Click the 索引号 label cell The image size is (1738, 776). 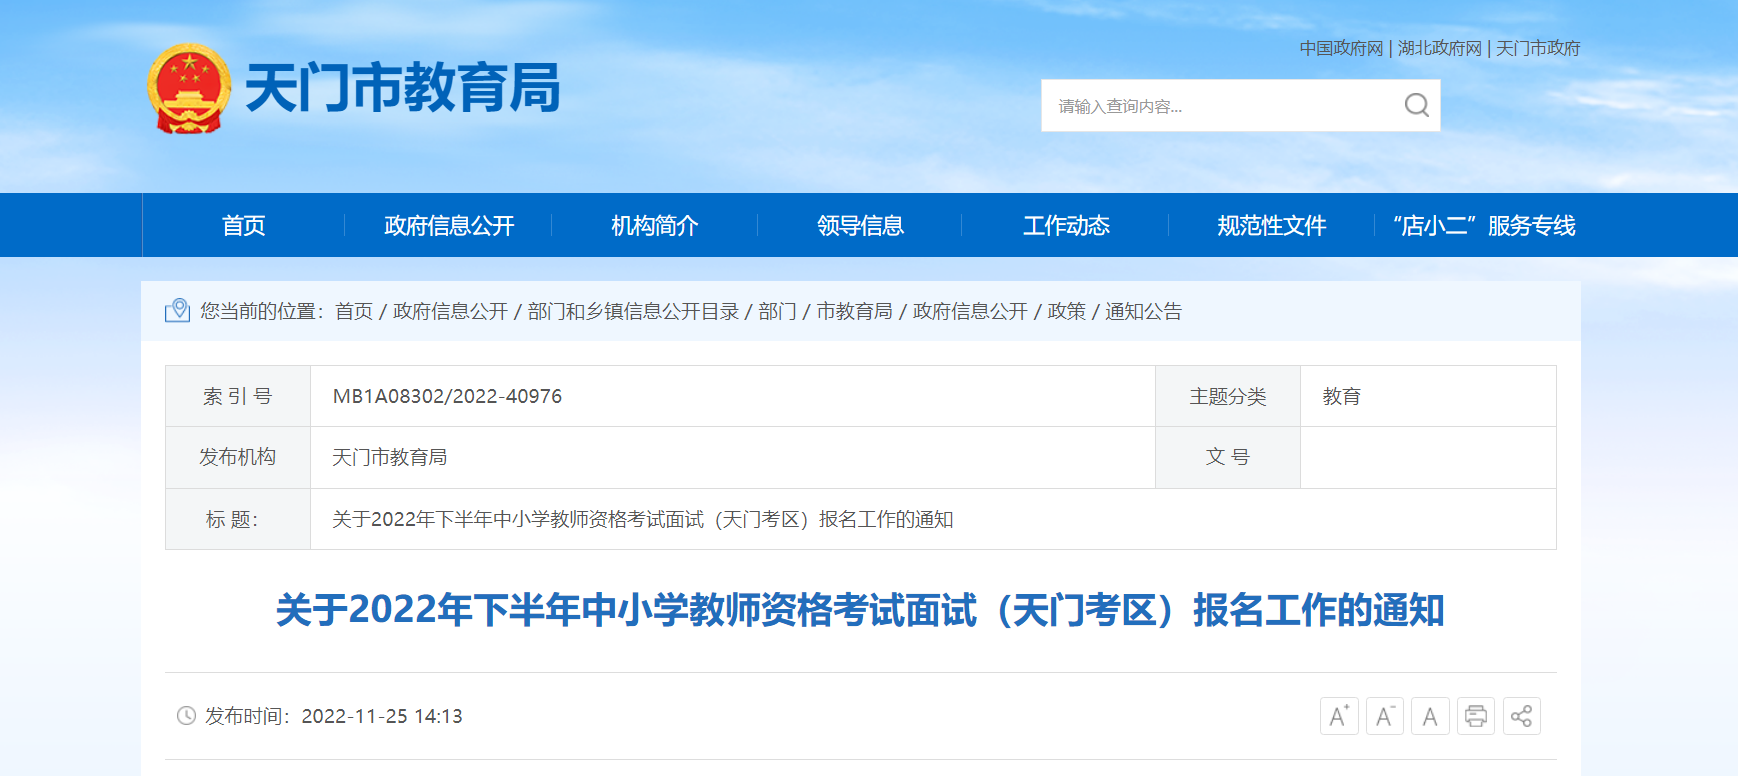pos(238,396)
